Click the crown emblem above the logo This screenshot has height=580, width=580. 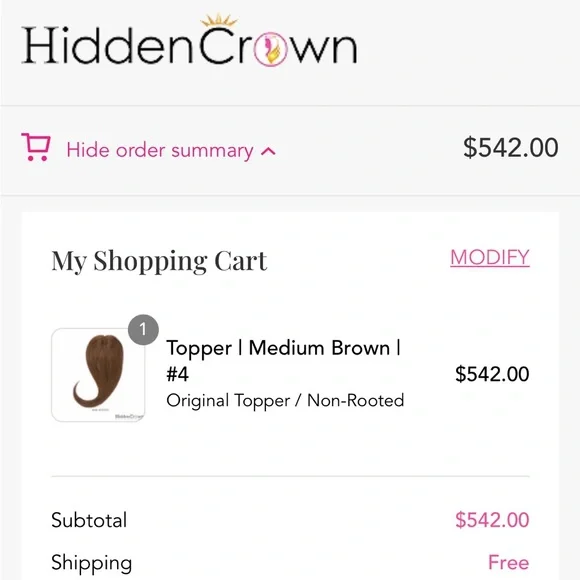(219, 20)
